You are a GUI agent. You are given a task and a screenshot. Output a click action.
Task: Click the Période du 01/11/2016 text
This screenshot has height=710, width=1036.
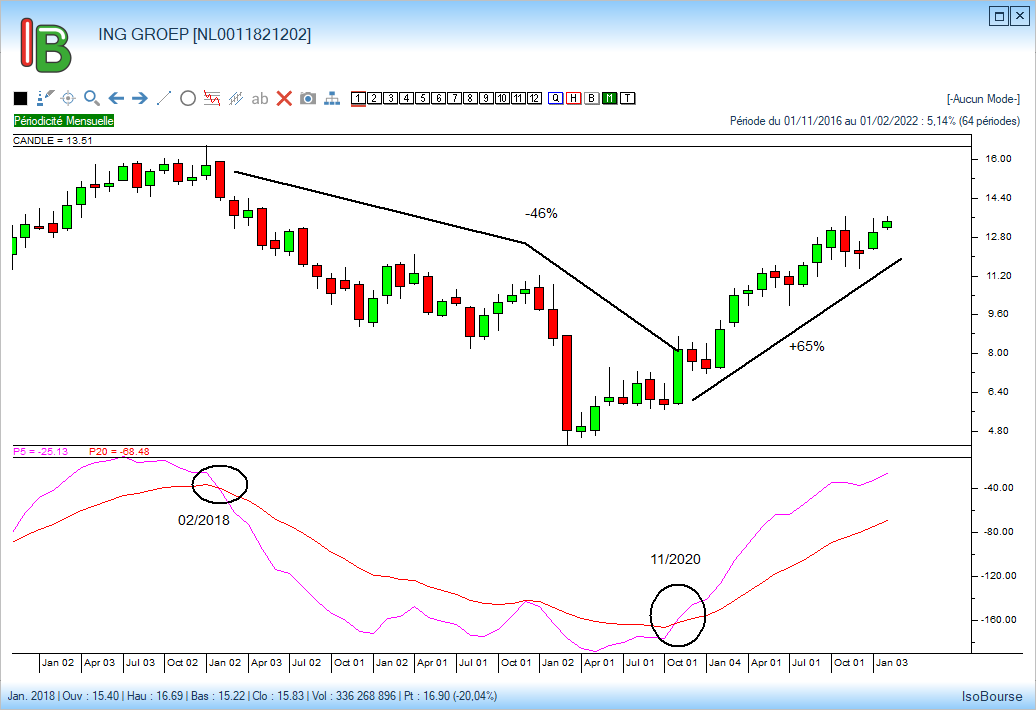point(875,121)
